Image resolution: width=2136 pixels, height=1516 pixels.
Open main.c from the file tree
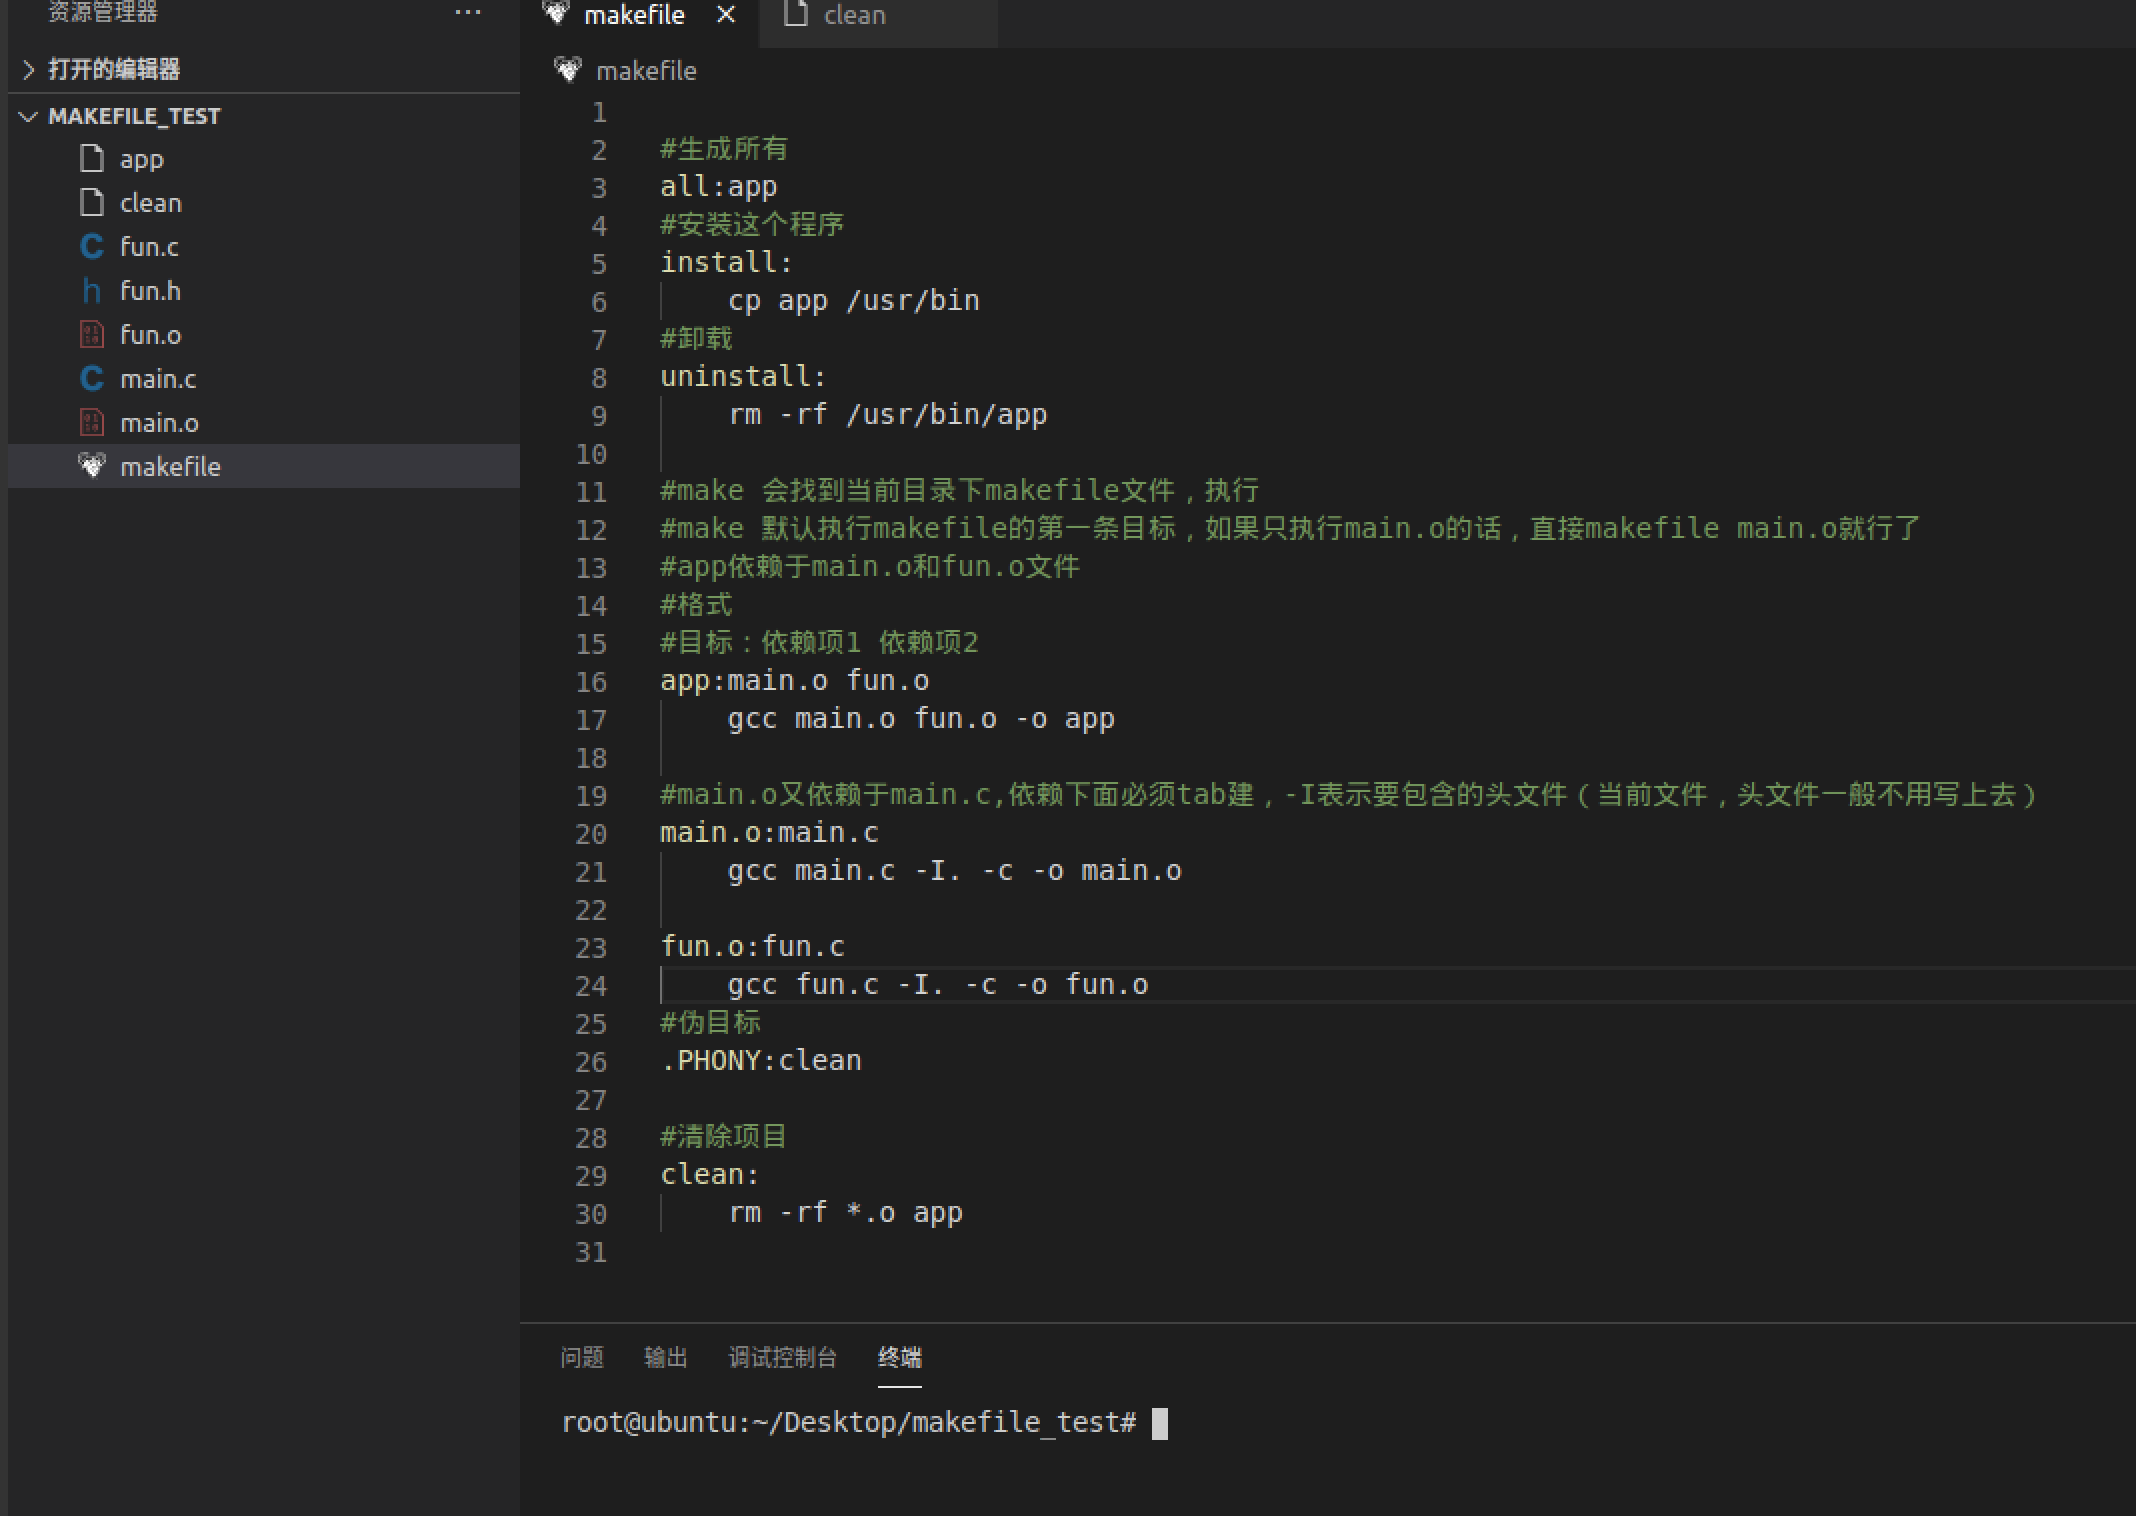[x=158, y=379]
